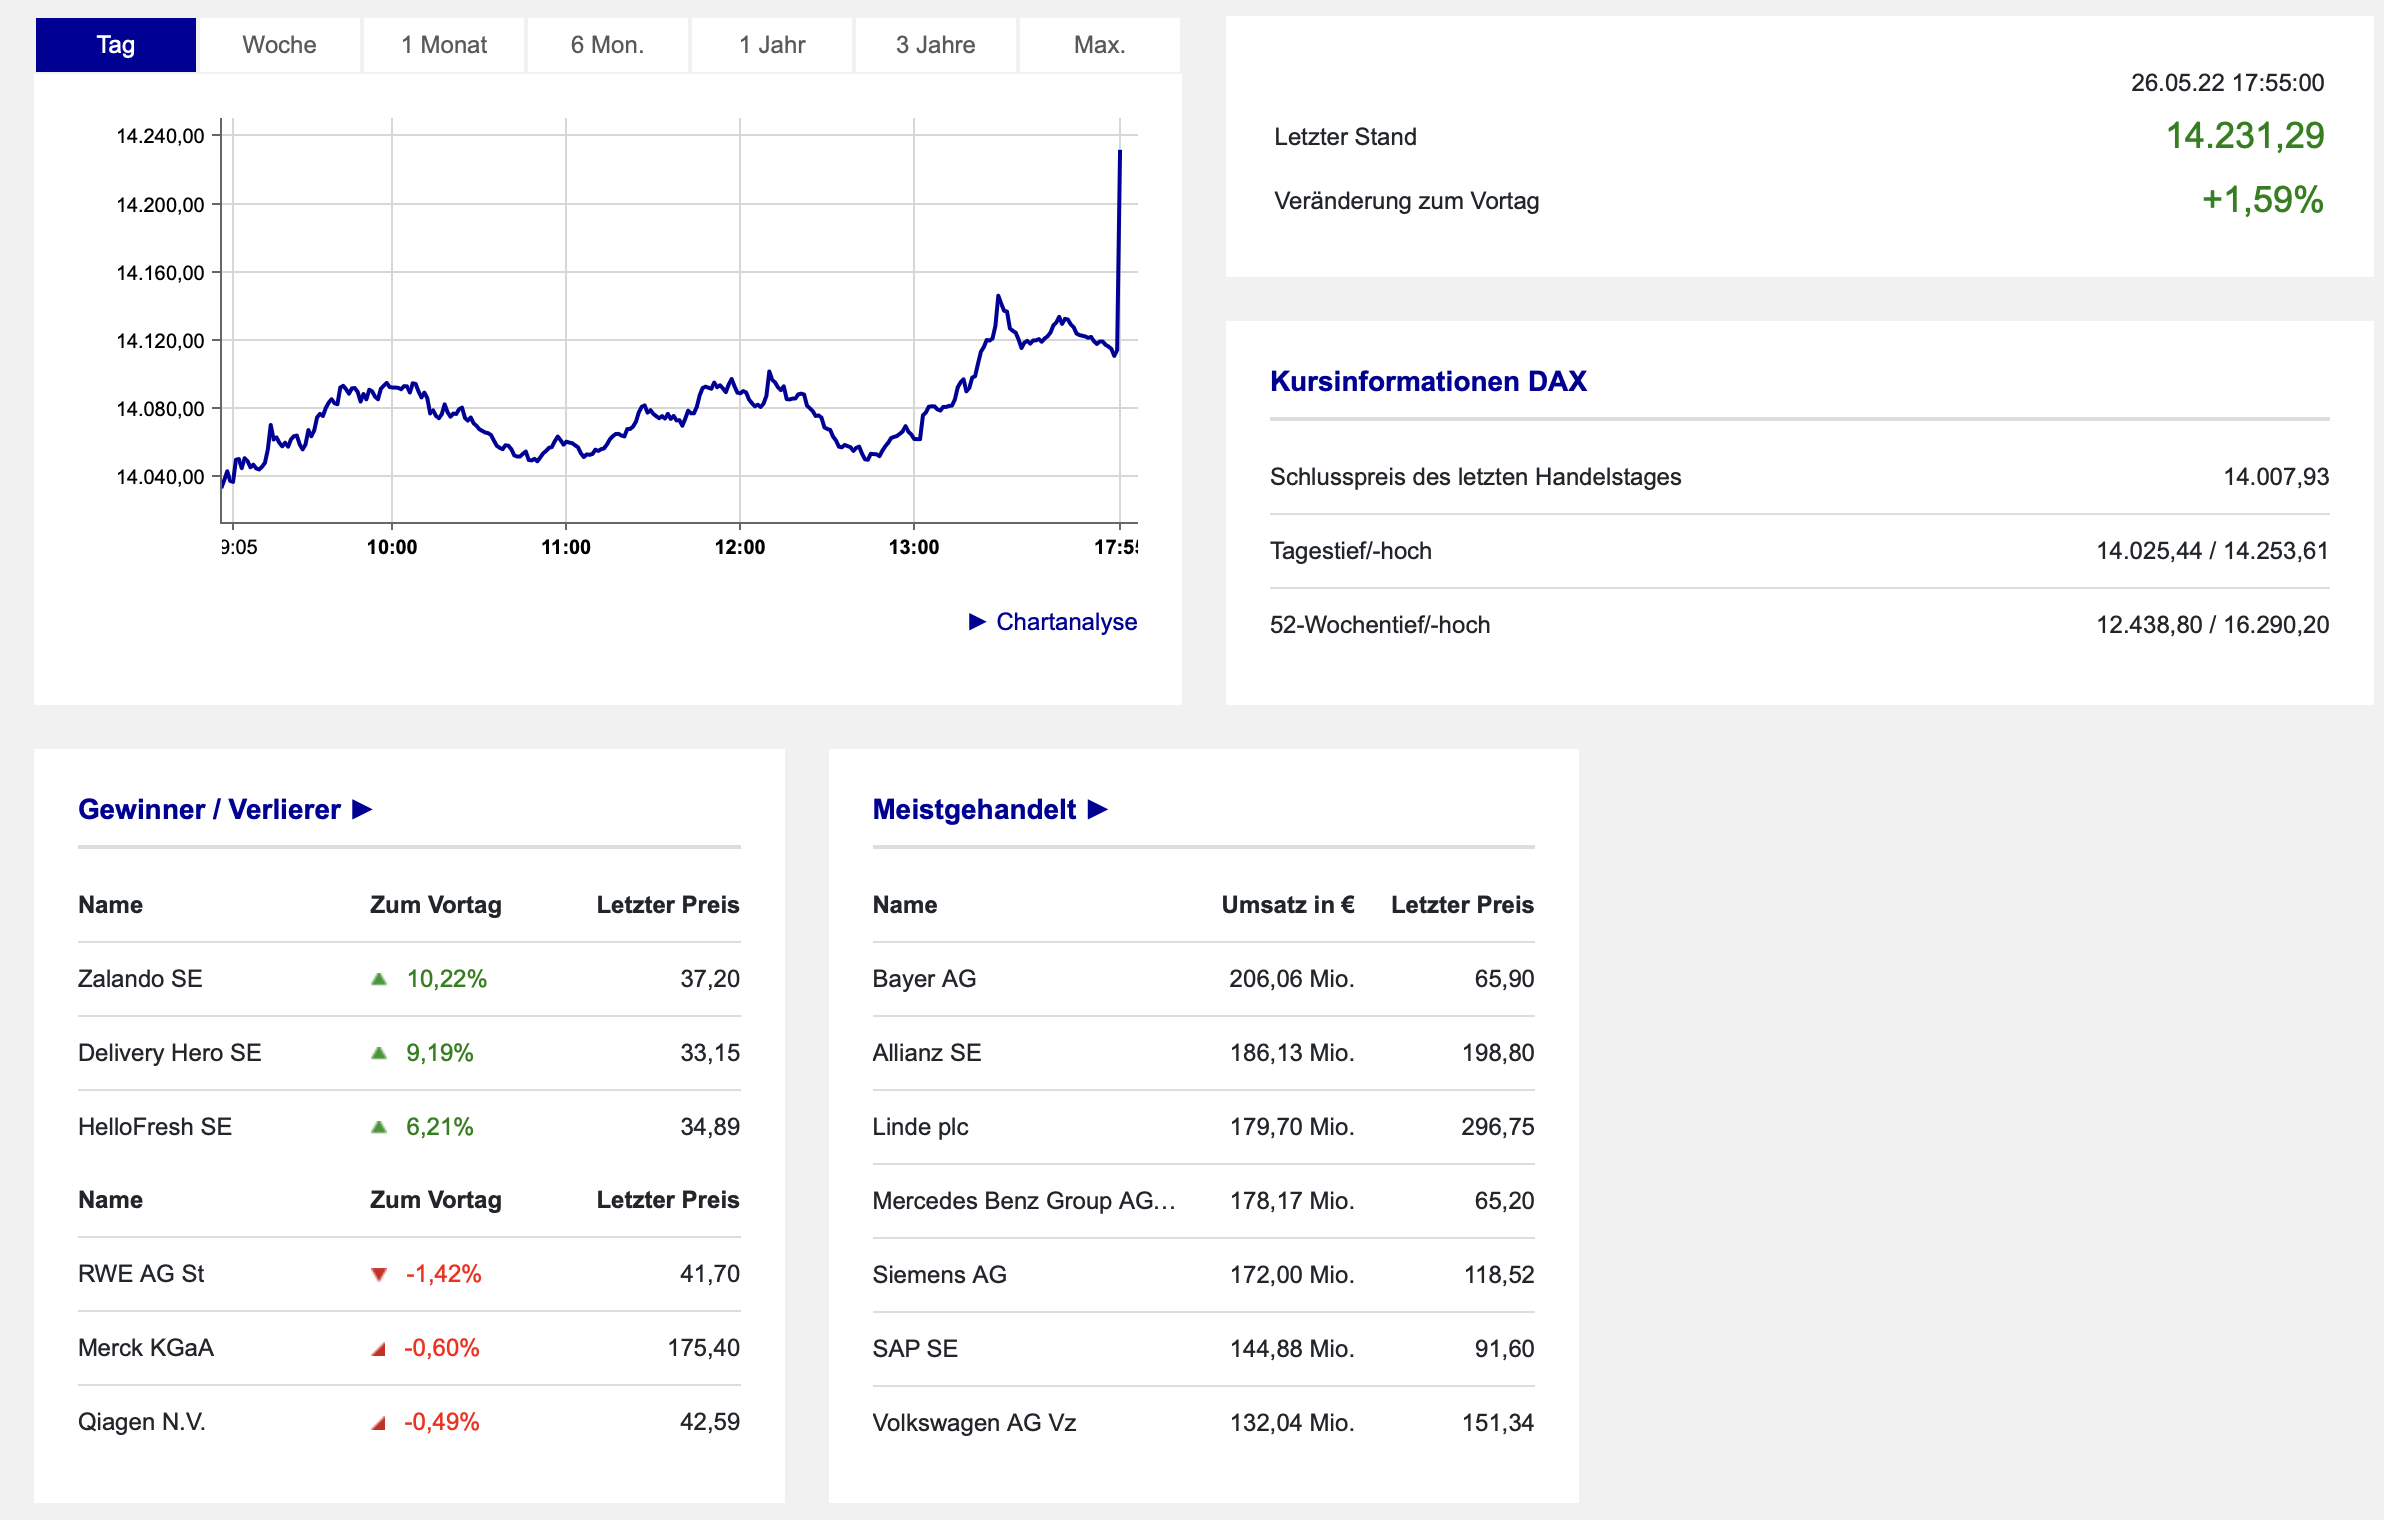Viewport: 2384px width, 1520px height.
Task: Click arrow icon beside Meistgehandelt heading
Action: pyautogui.click(x=1097, y=809)
